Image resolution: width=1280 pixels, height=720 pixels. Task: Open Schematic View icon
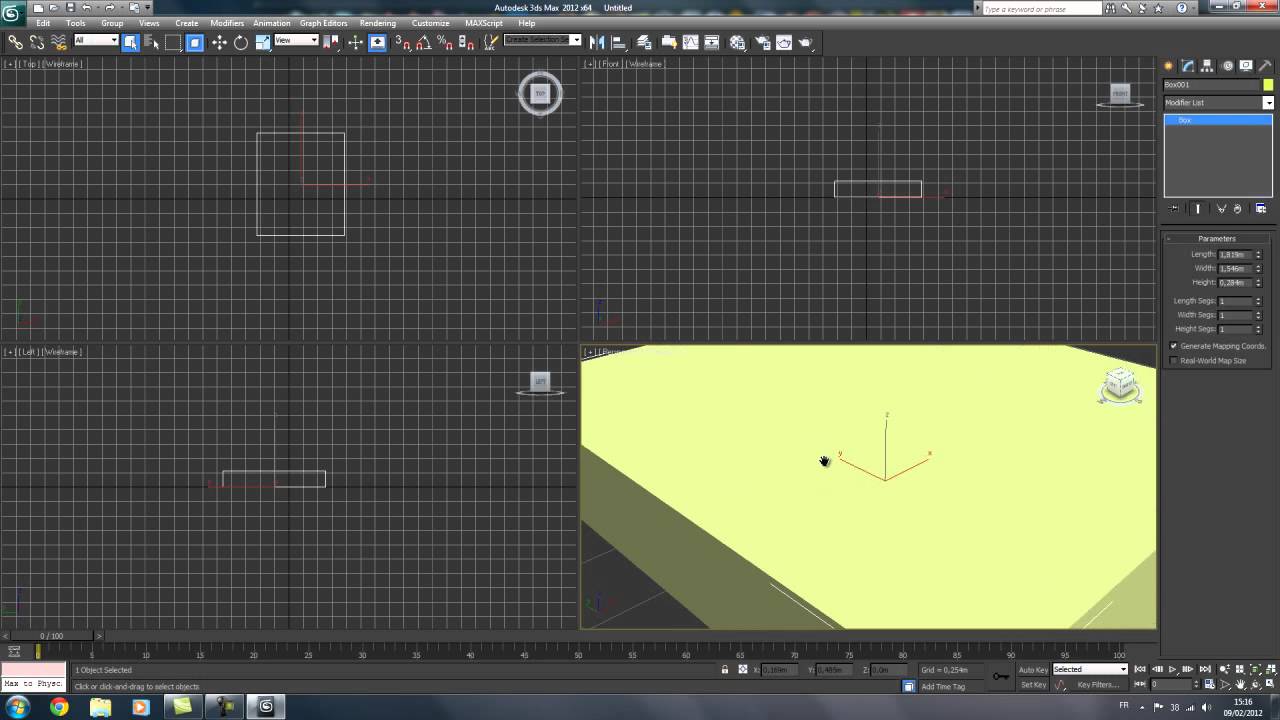[x=712, y=42]
